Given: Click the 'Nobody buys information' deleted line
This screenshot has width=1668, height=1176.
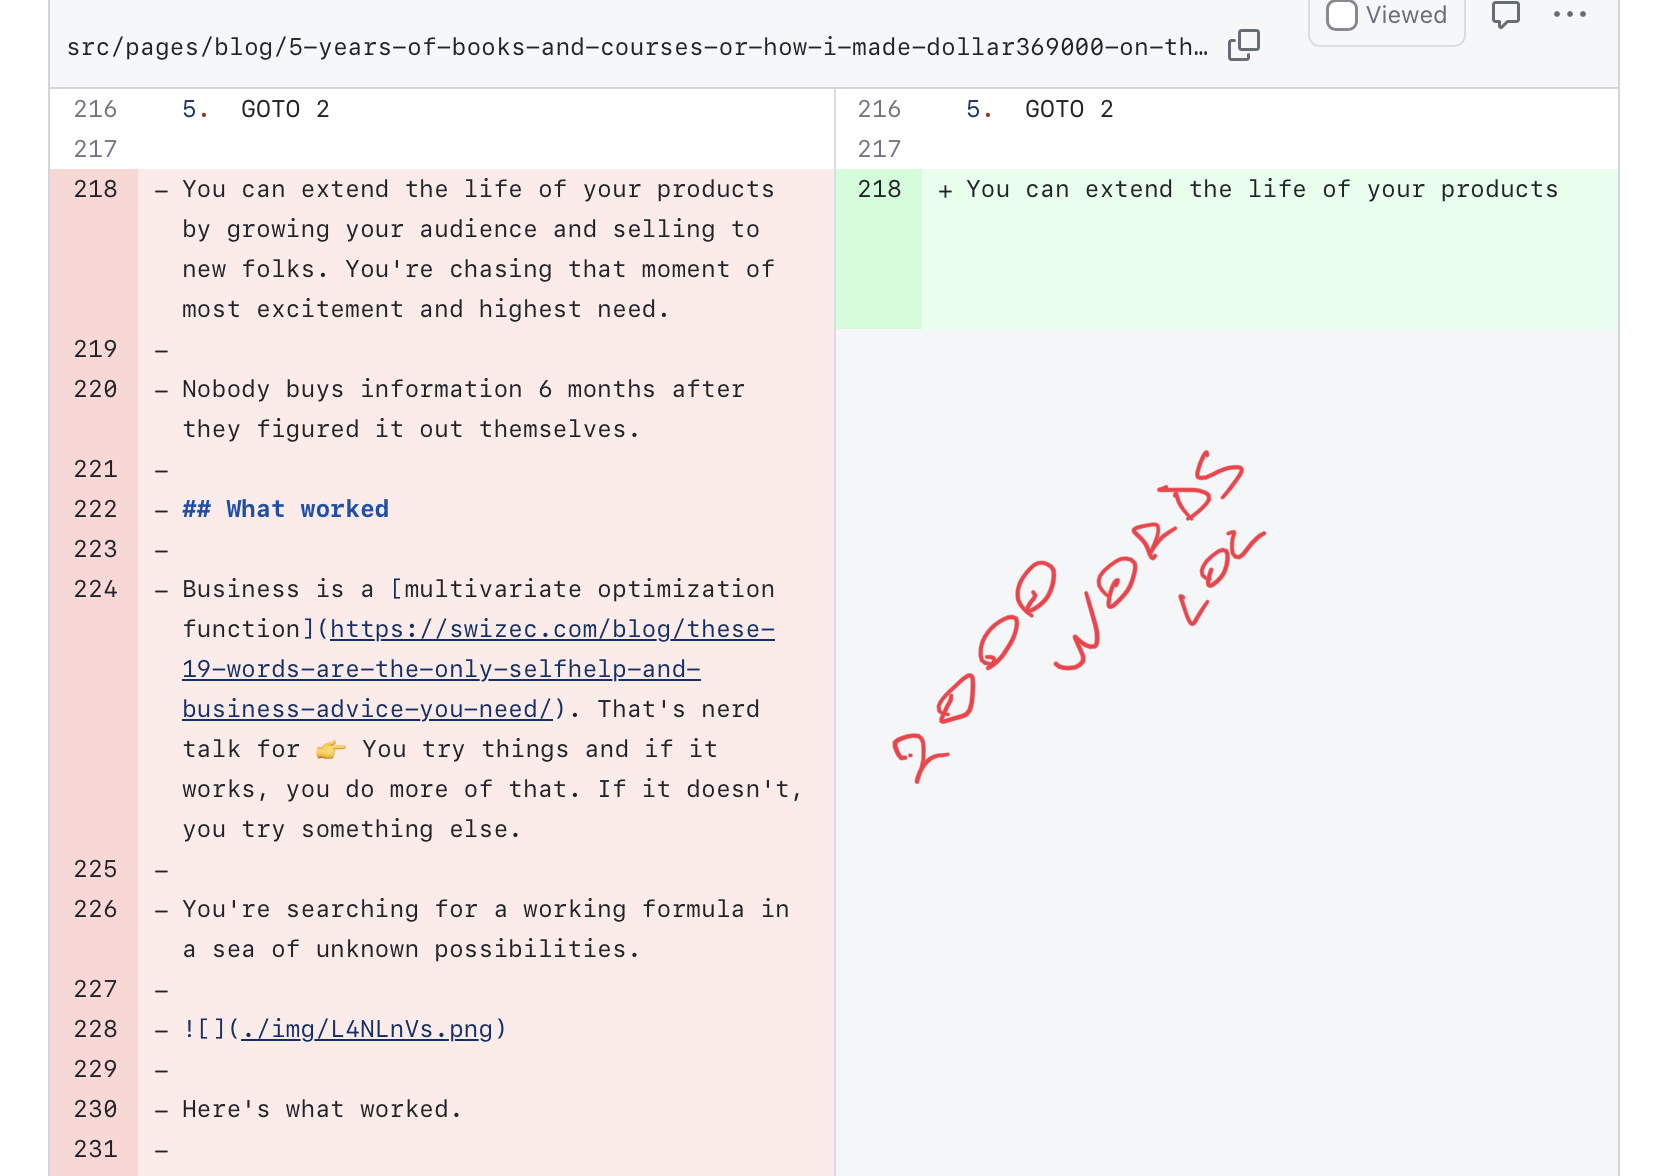Looking at the screenshot, I should click(x=463, y=409).
